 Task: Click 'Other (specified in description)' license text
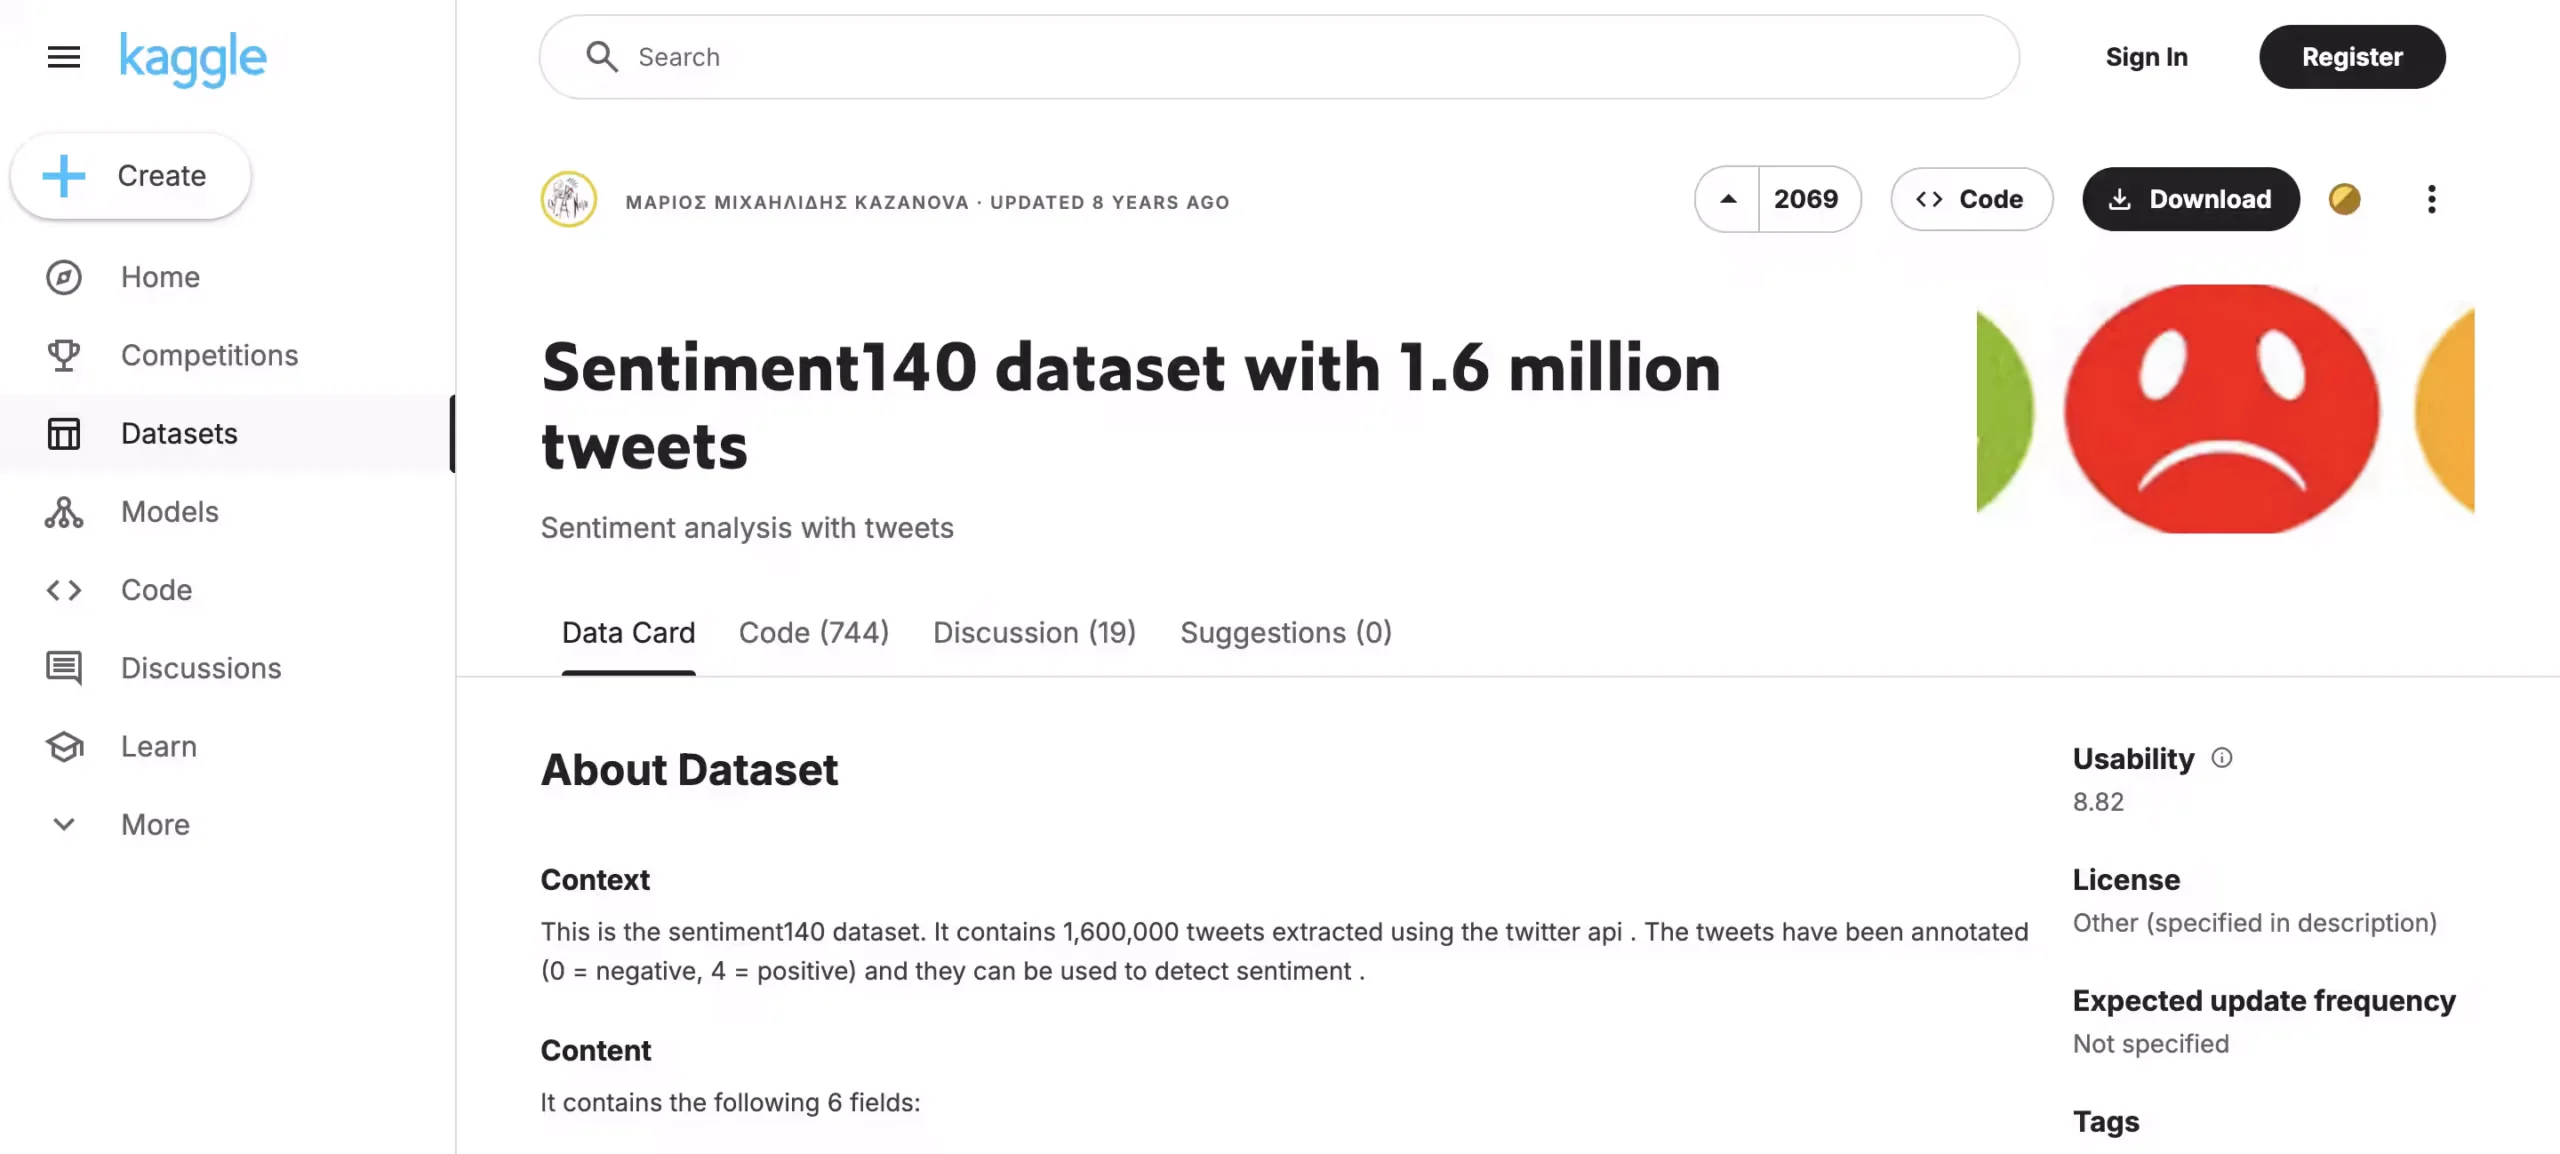[2254, 923]
